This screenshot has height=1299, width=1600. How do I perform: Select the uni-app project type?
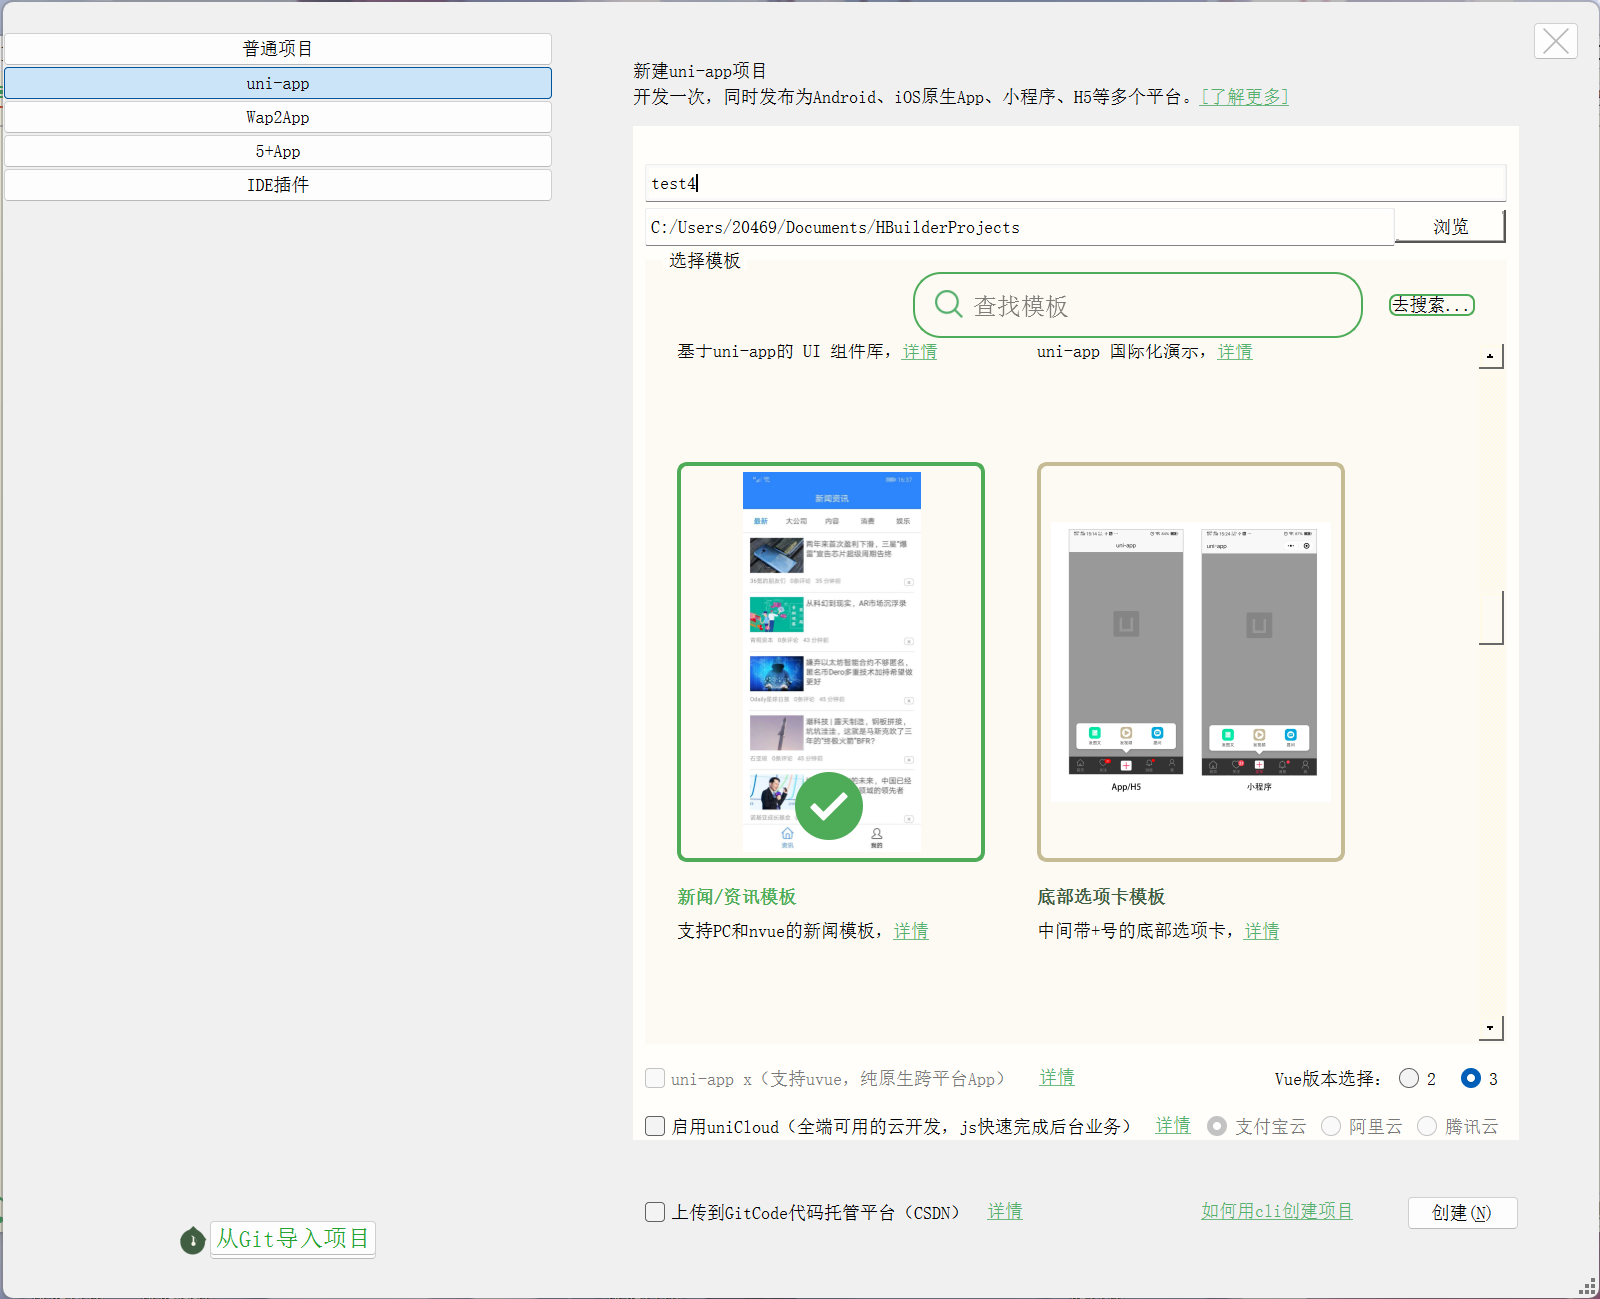pyautogui.click(x=278, y=83)
